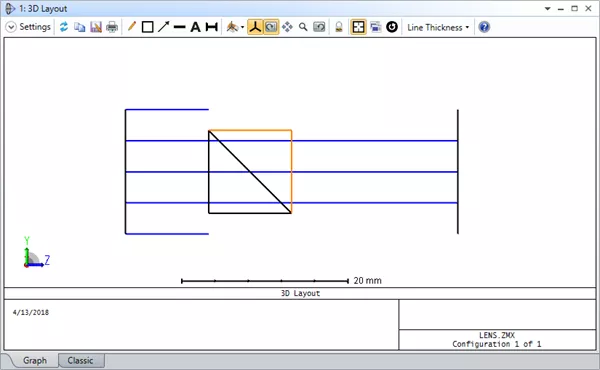Select the text annotation A tool

tap(196, 27)
